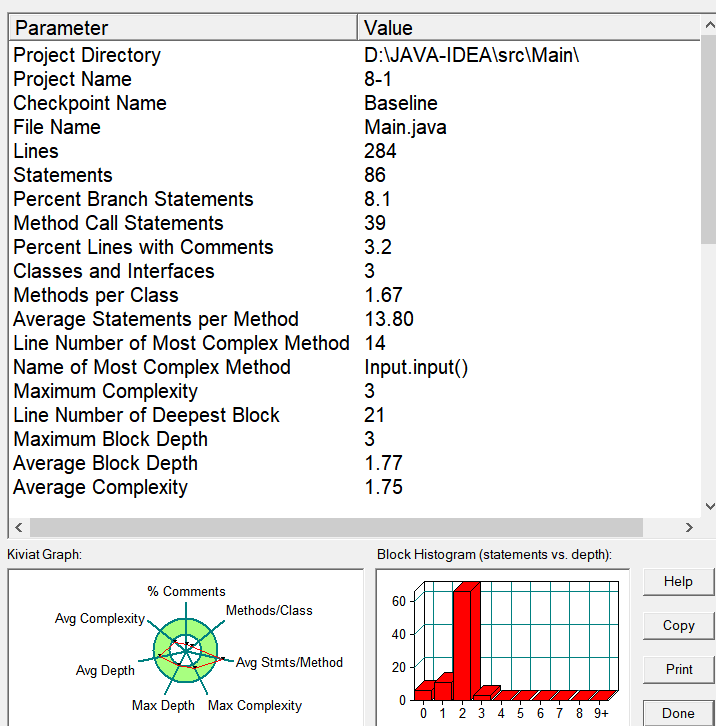Click the Max Depth label in Kiviat graph
The width and height of the screenshot is (716, 726).
click(x=163, y=706)
